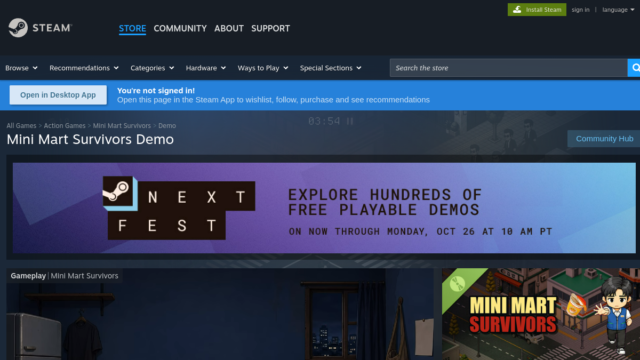Image resolution: width=640 pixels, height=360 pixels.
Task: Follow the Action Games breadcrumb
Action: [64, 126]
